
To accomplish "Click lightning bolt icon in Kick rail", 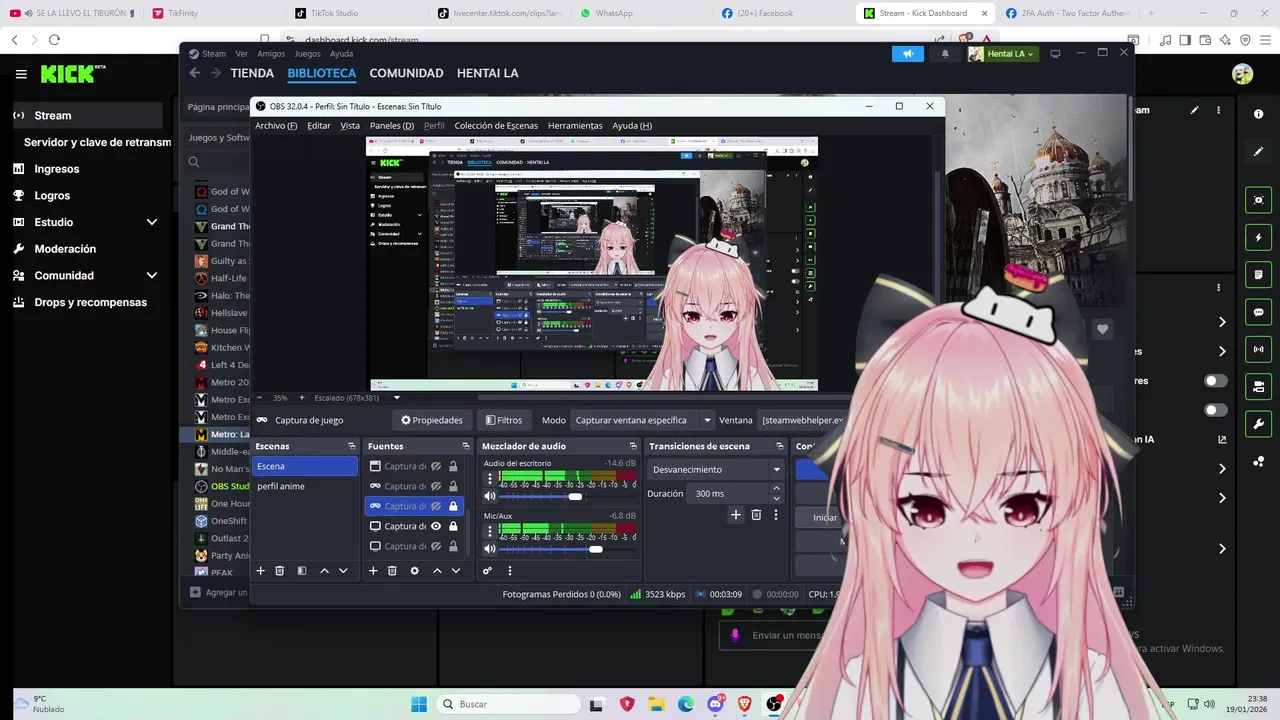I will click(1258, 237).
